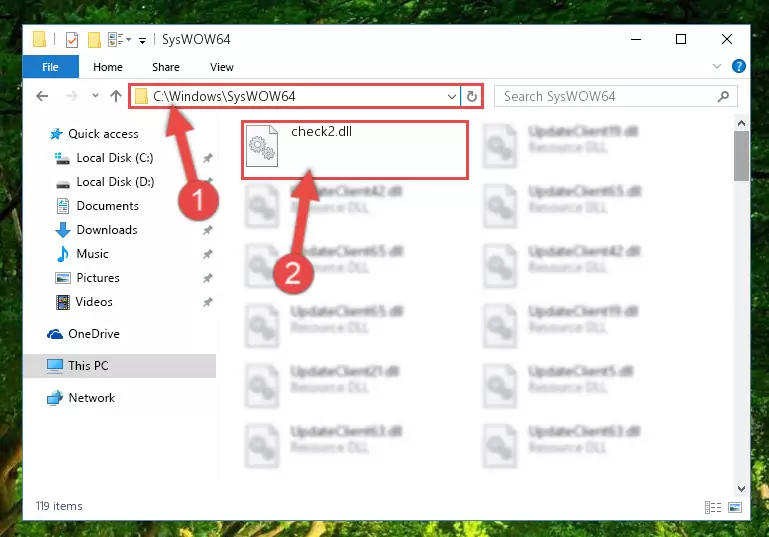Go up one folder level
This screenshot has height=537, width=769.
click(116, 96)
